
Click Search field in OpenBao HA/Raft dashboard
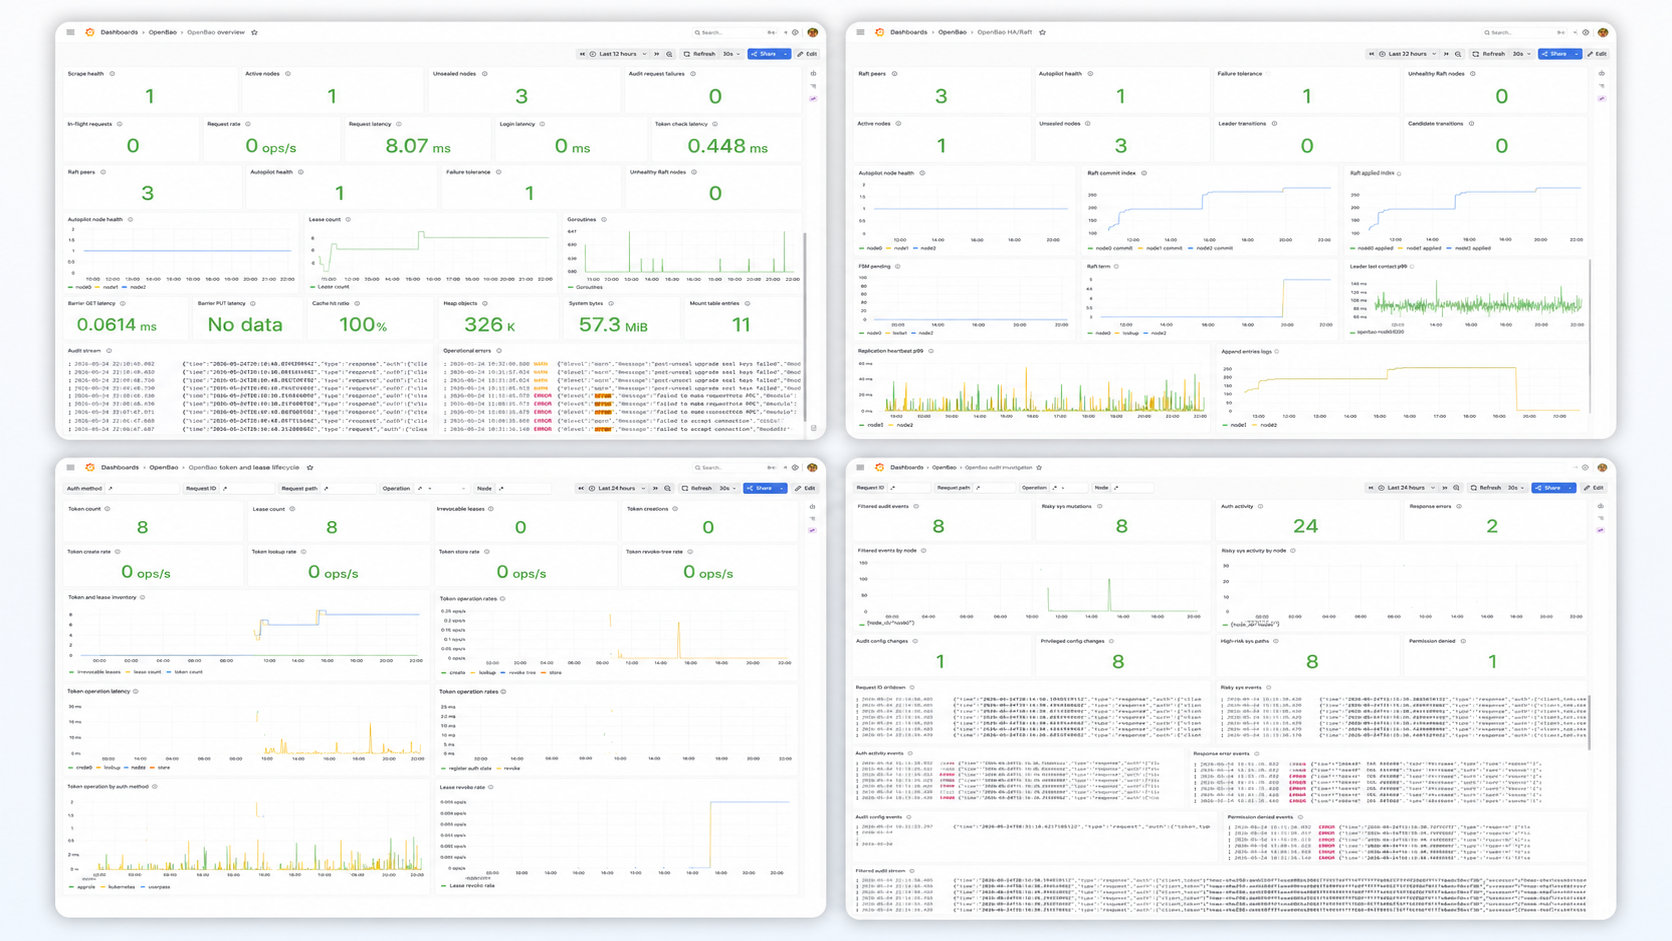coord(1524,32)
